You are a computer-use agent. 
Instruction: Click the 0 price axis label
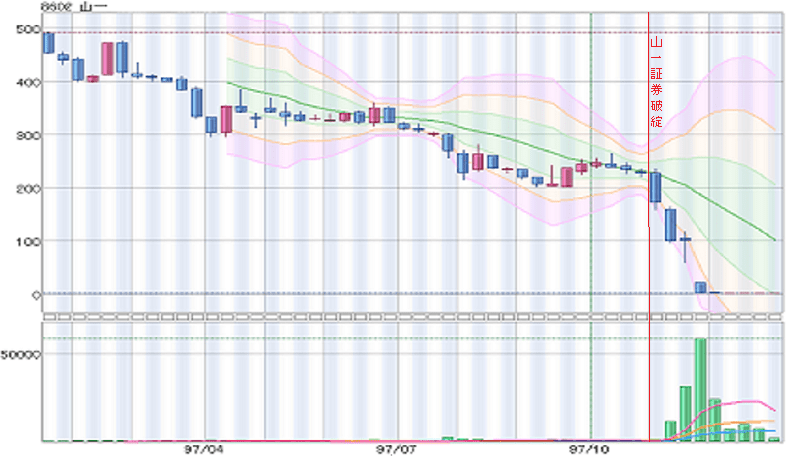[x=35, y=294]
